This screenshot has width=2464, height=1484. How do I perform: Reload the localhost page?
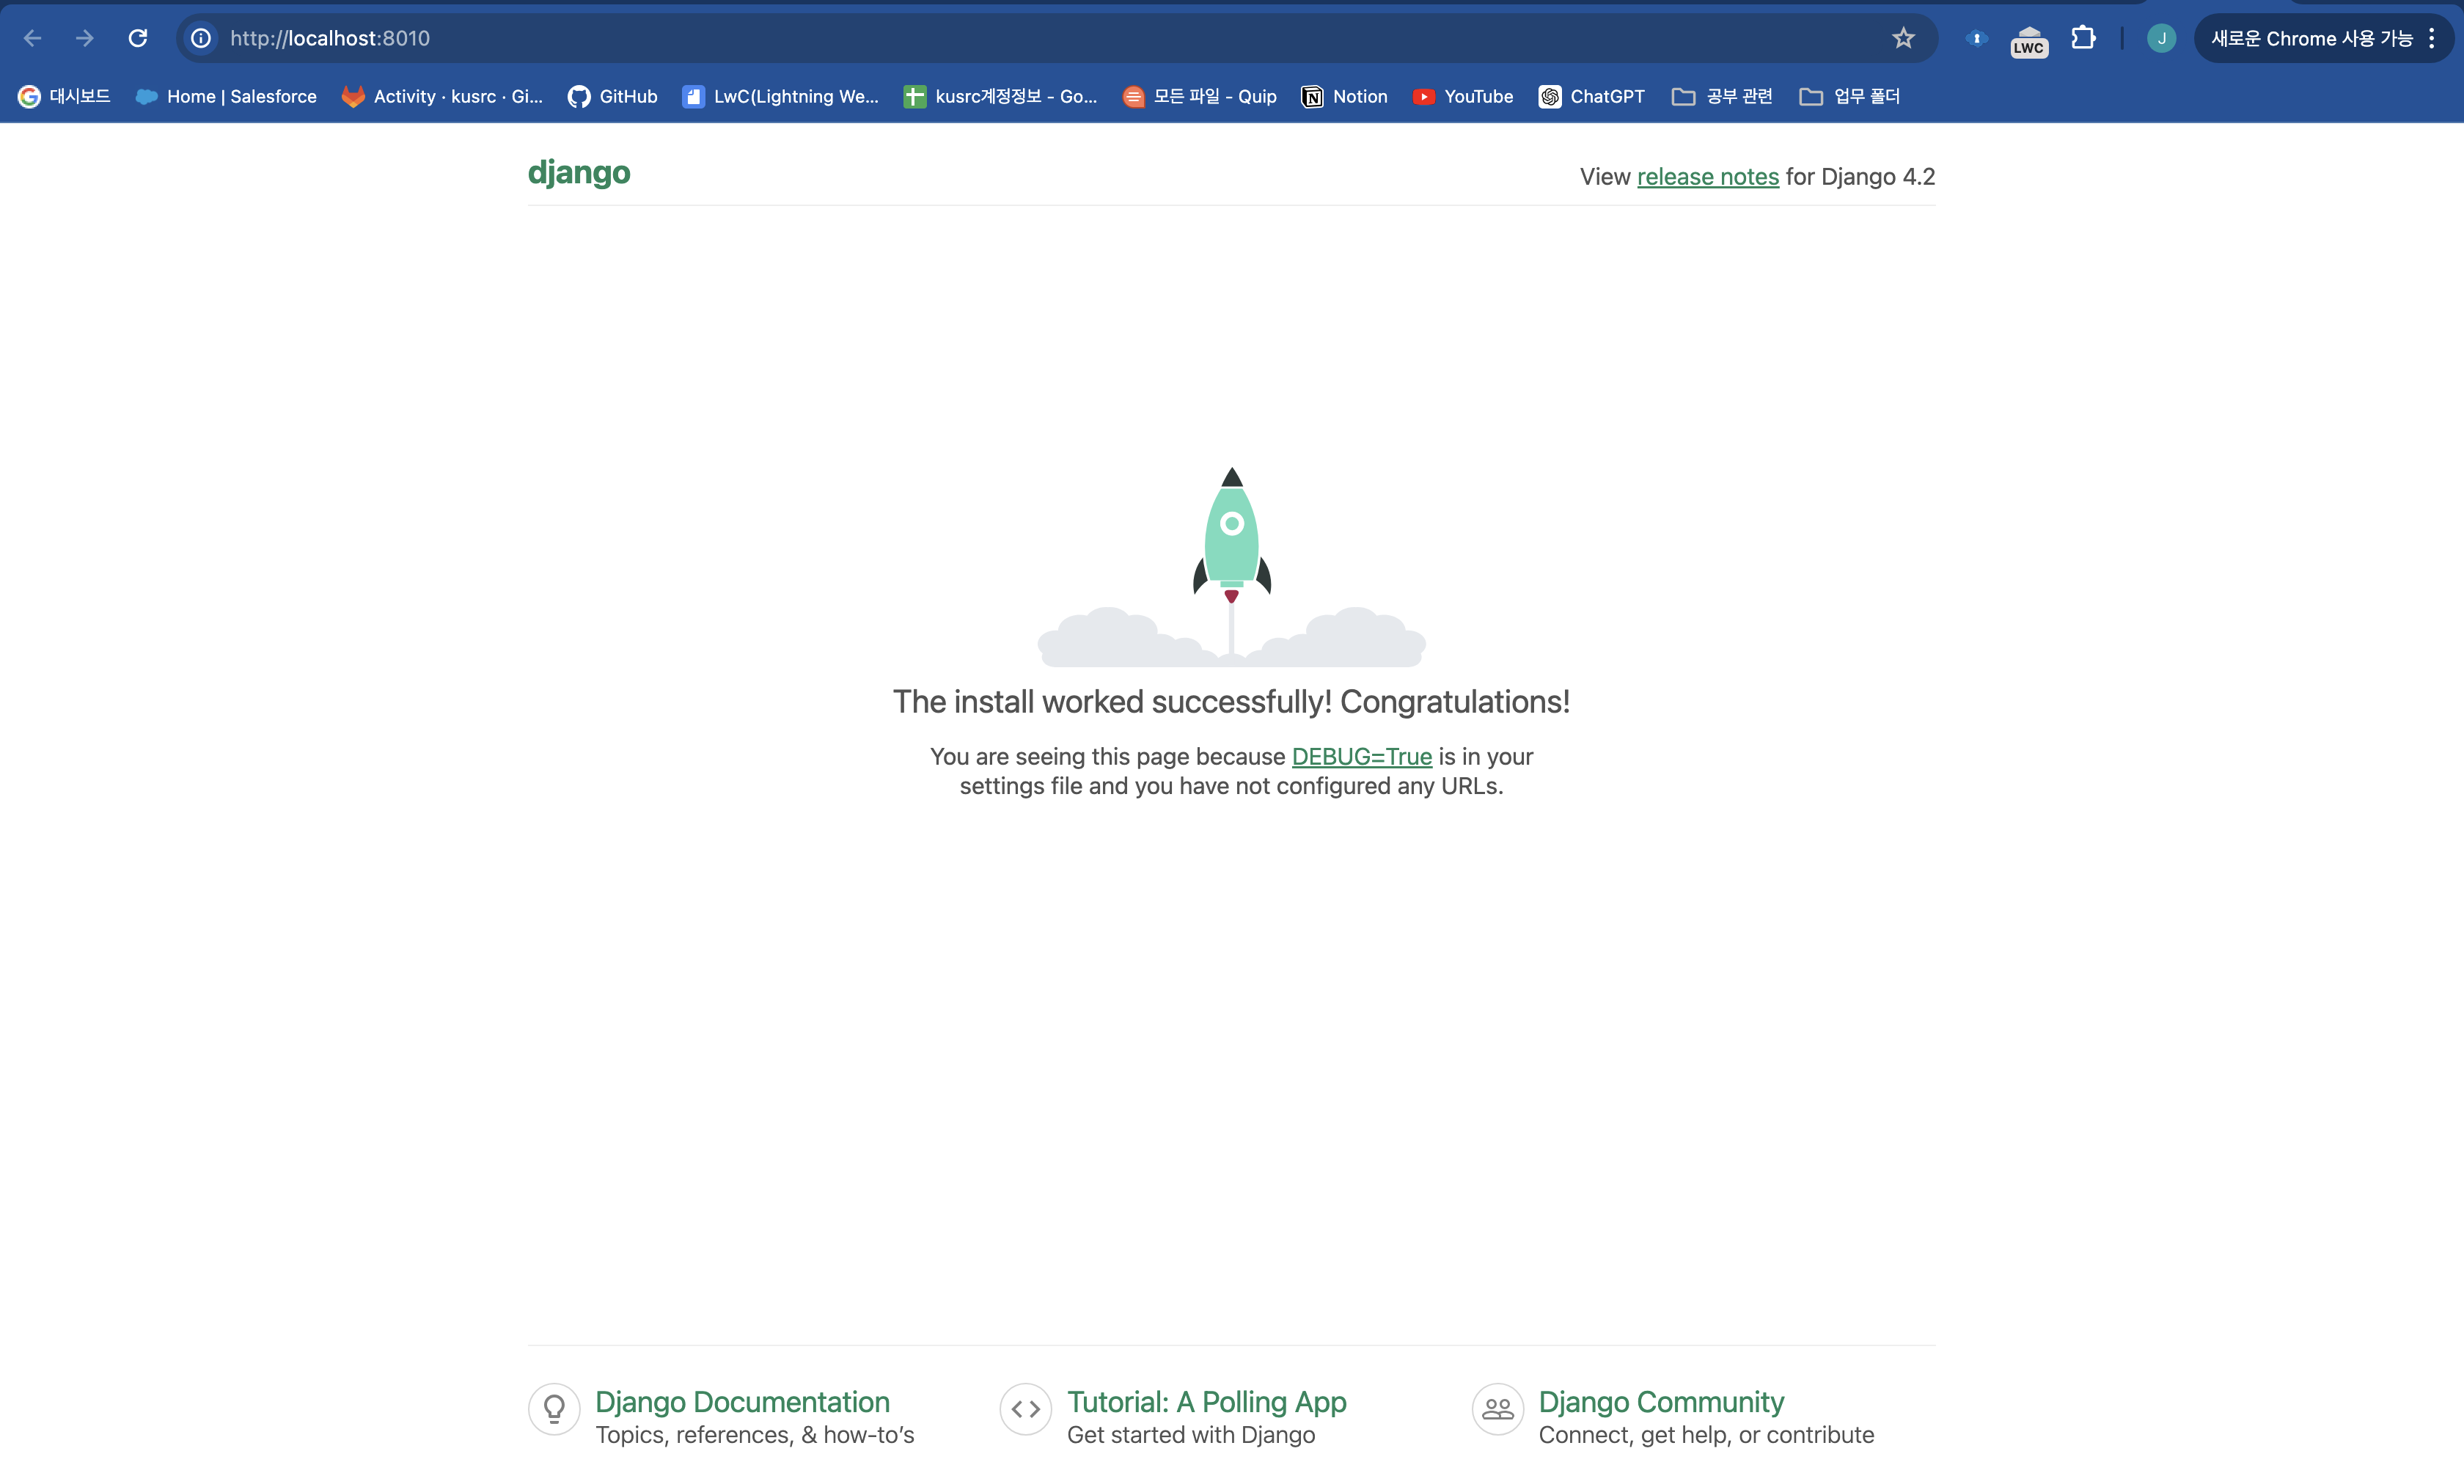(138, 38)
